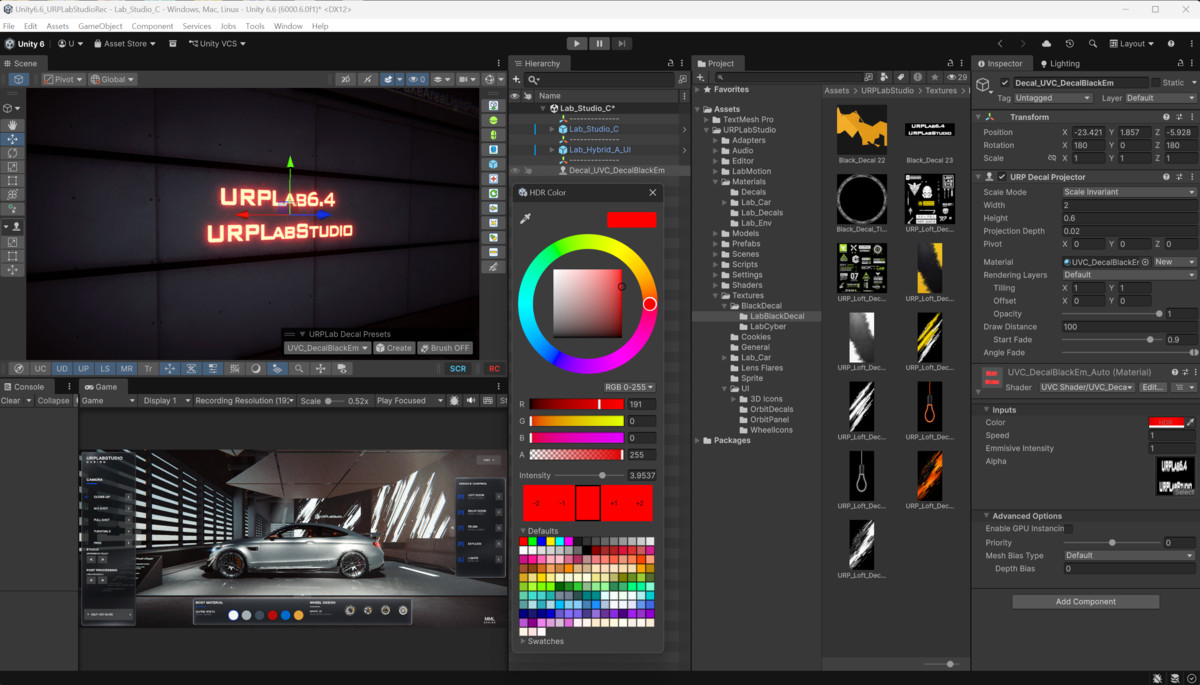Click the shader Edit... button
Viewport: 1200px width, 685px height.
pos(1153,387)
